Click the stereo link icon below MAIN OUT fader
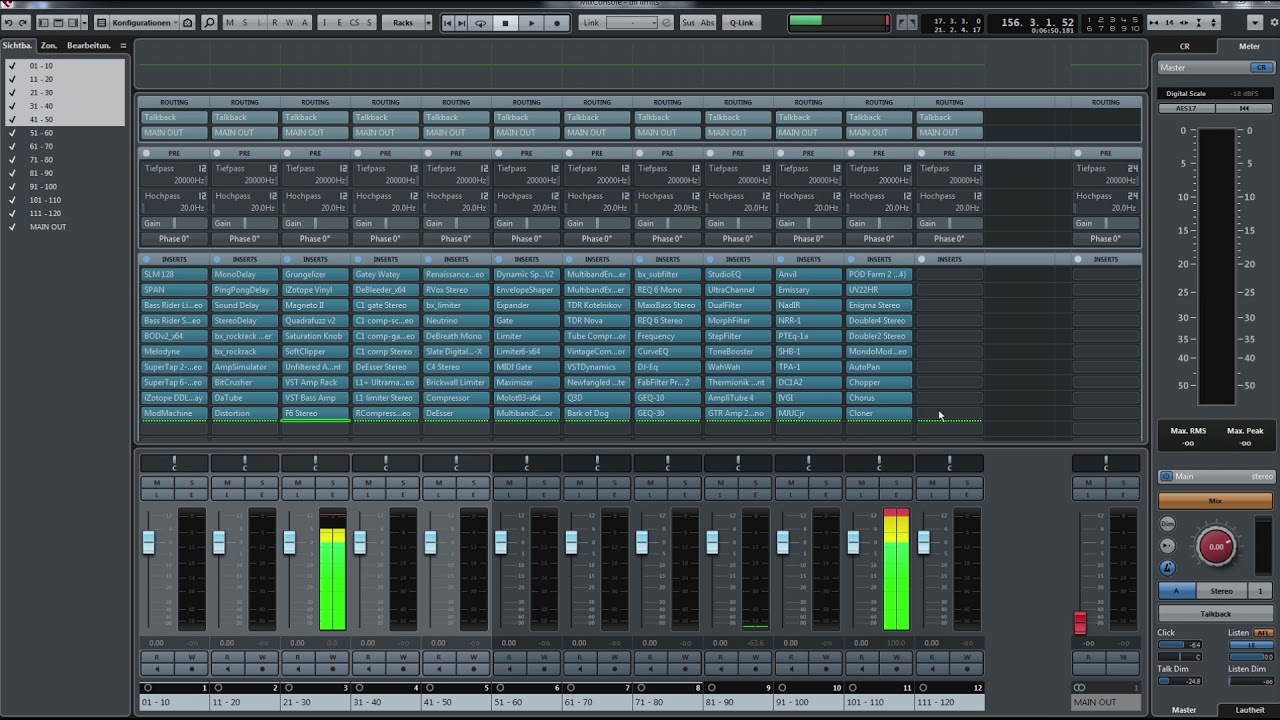The height and width of the screenshot is (720, 1280). 1079,687
